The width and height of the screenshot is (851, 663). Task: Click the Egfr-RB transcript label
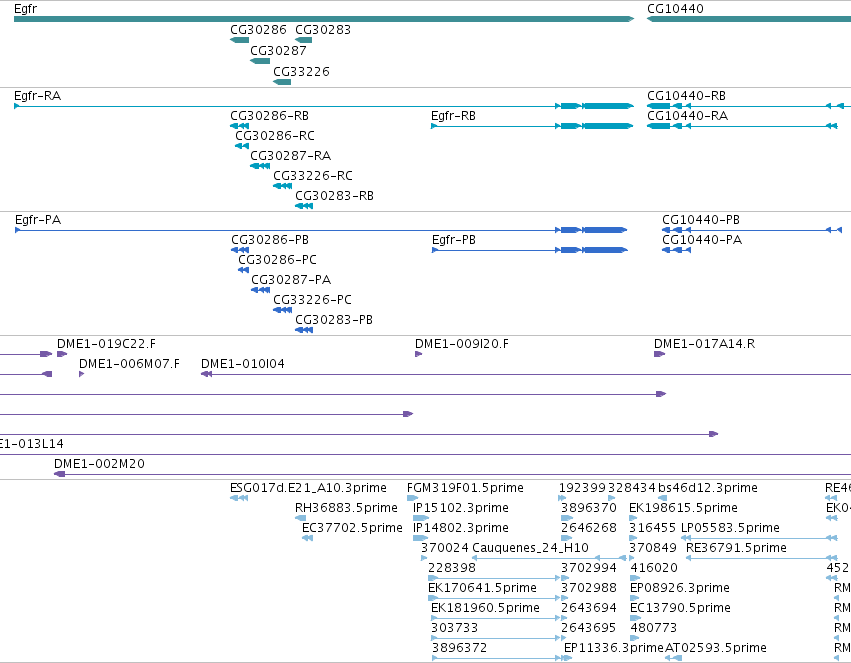[x=453, y=116]
